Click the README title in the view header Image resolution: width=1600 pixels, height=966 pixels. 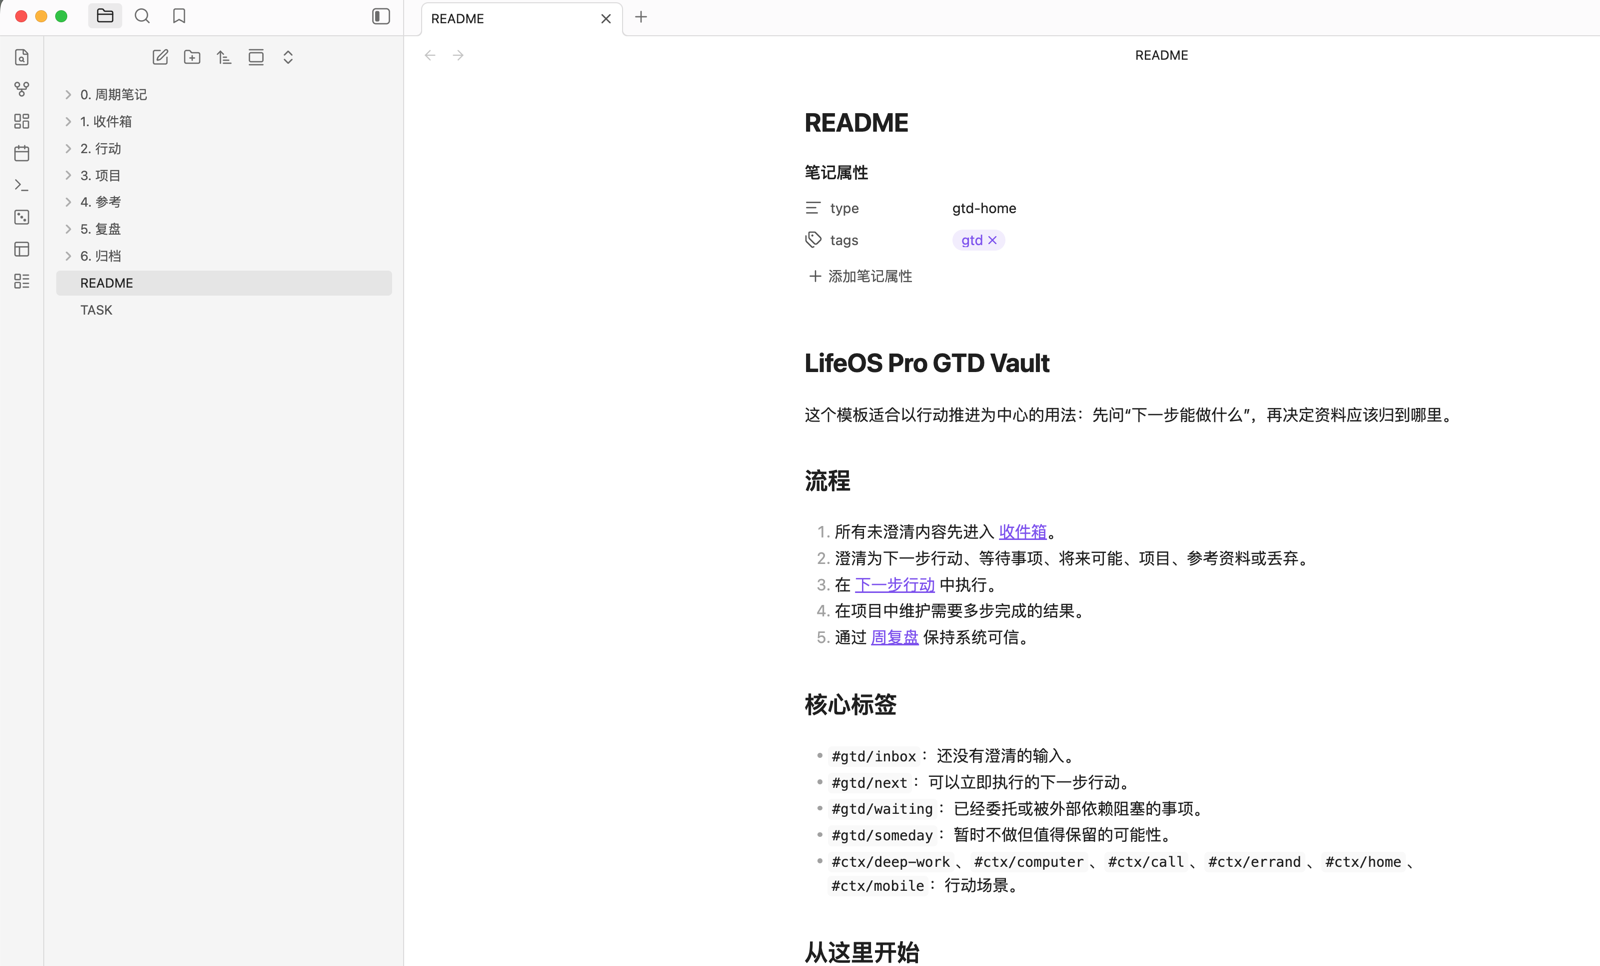click(1161, 55)
